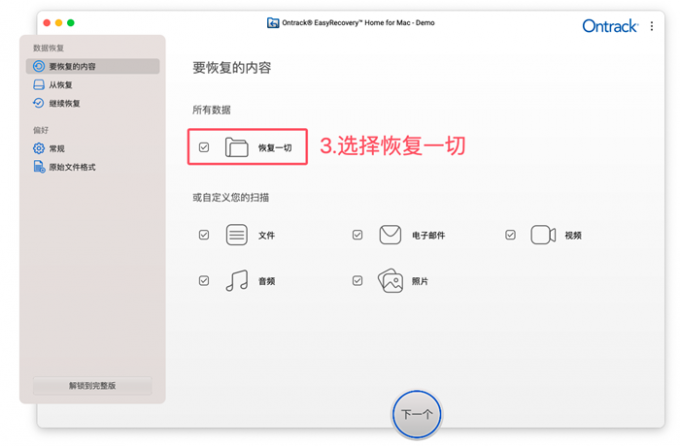
Task: Toggle the 照片 checkbox
Action: pos(357,281)
